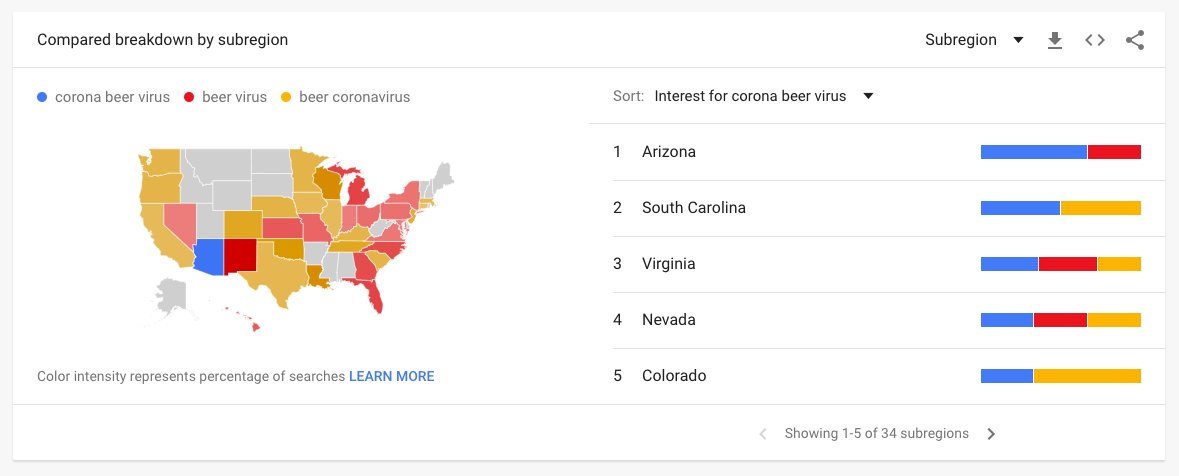
Task: Click the dark red New Mexico state on map
Action: point(241,256)
